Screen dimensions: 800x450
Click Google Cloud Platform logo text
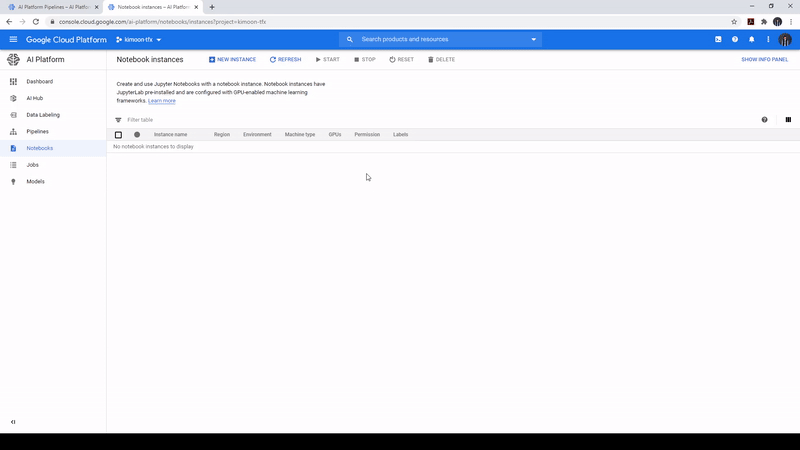[x=66, y=39]
